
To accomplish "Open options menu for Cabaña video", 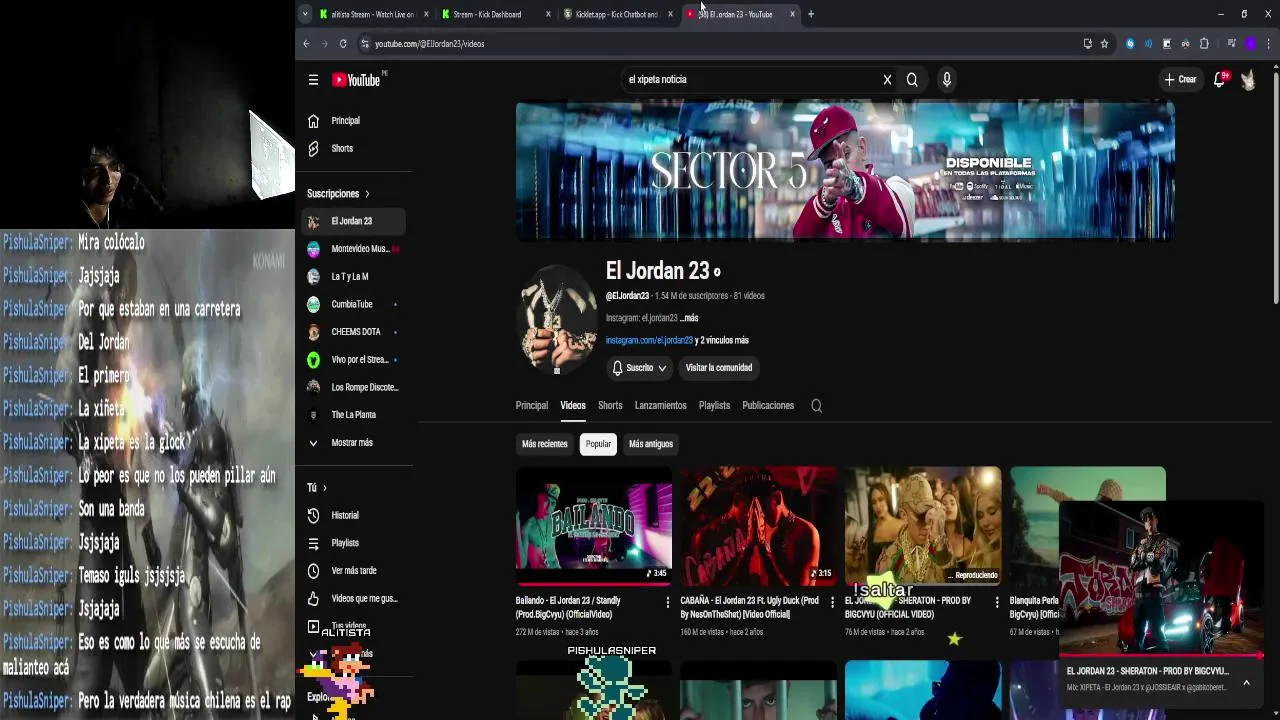I will (x=832, y=602).
